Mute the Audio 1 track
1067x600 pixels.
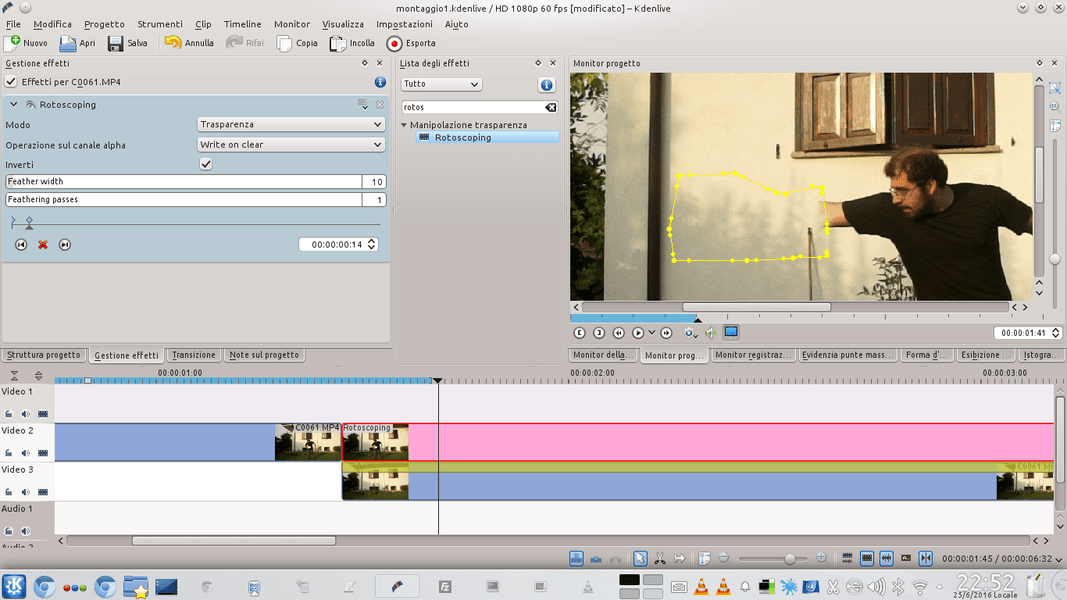tap(24, 531)
